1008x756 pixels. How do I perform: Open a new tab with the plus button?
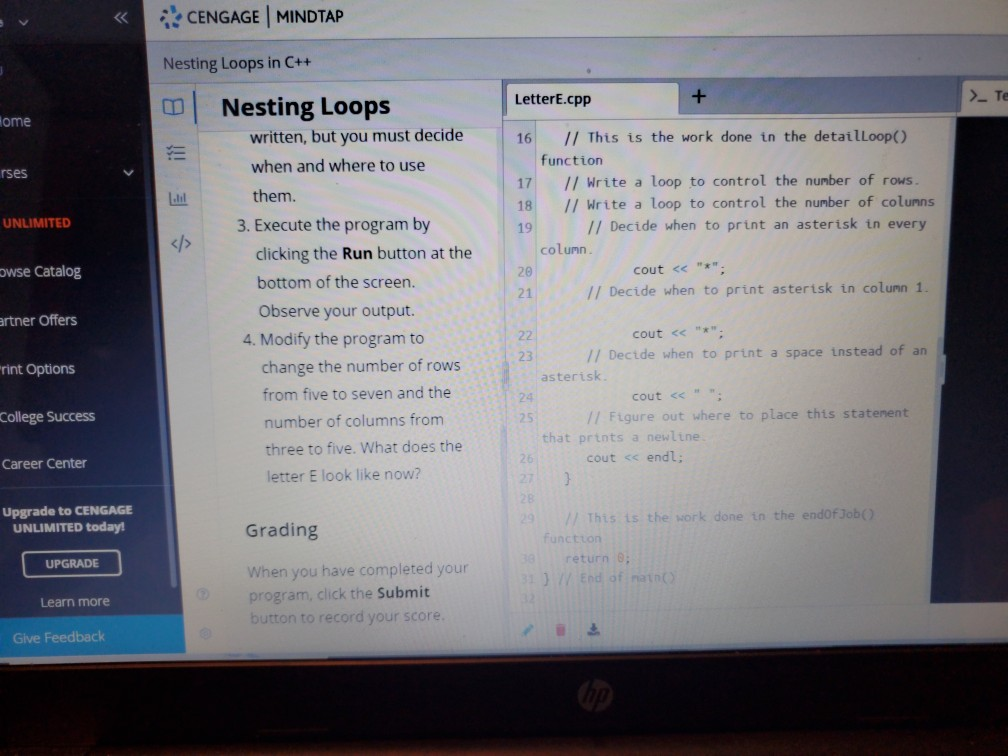pos(698,96)
